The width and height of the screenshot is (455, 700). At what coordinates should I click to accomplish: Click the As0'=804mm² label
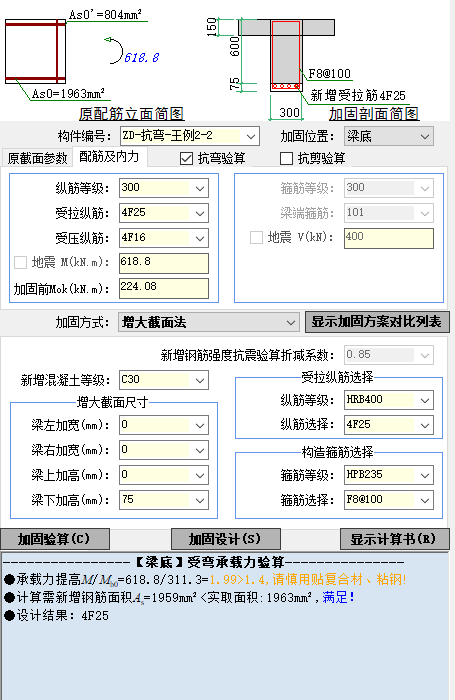click(105, 15)
